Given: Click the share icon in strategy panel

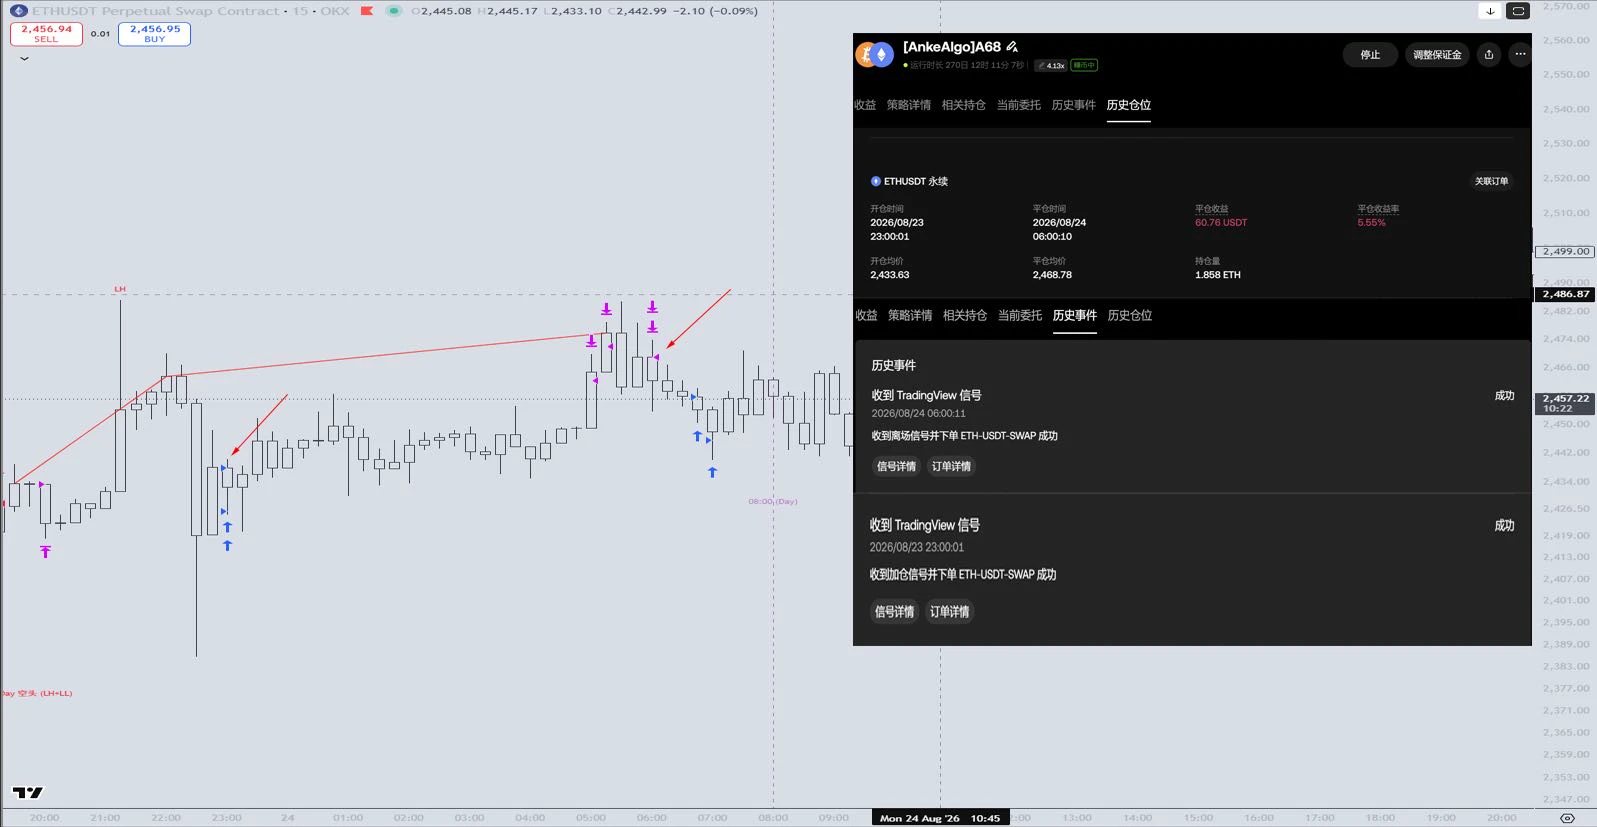Looking at the screenshot, I should [1489, 55].
